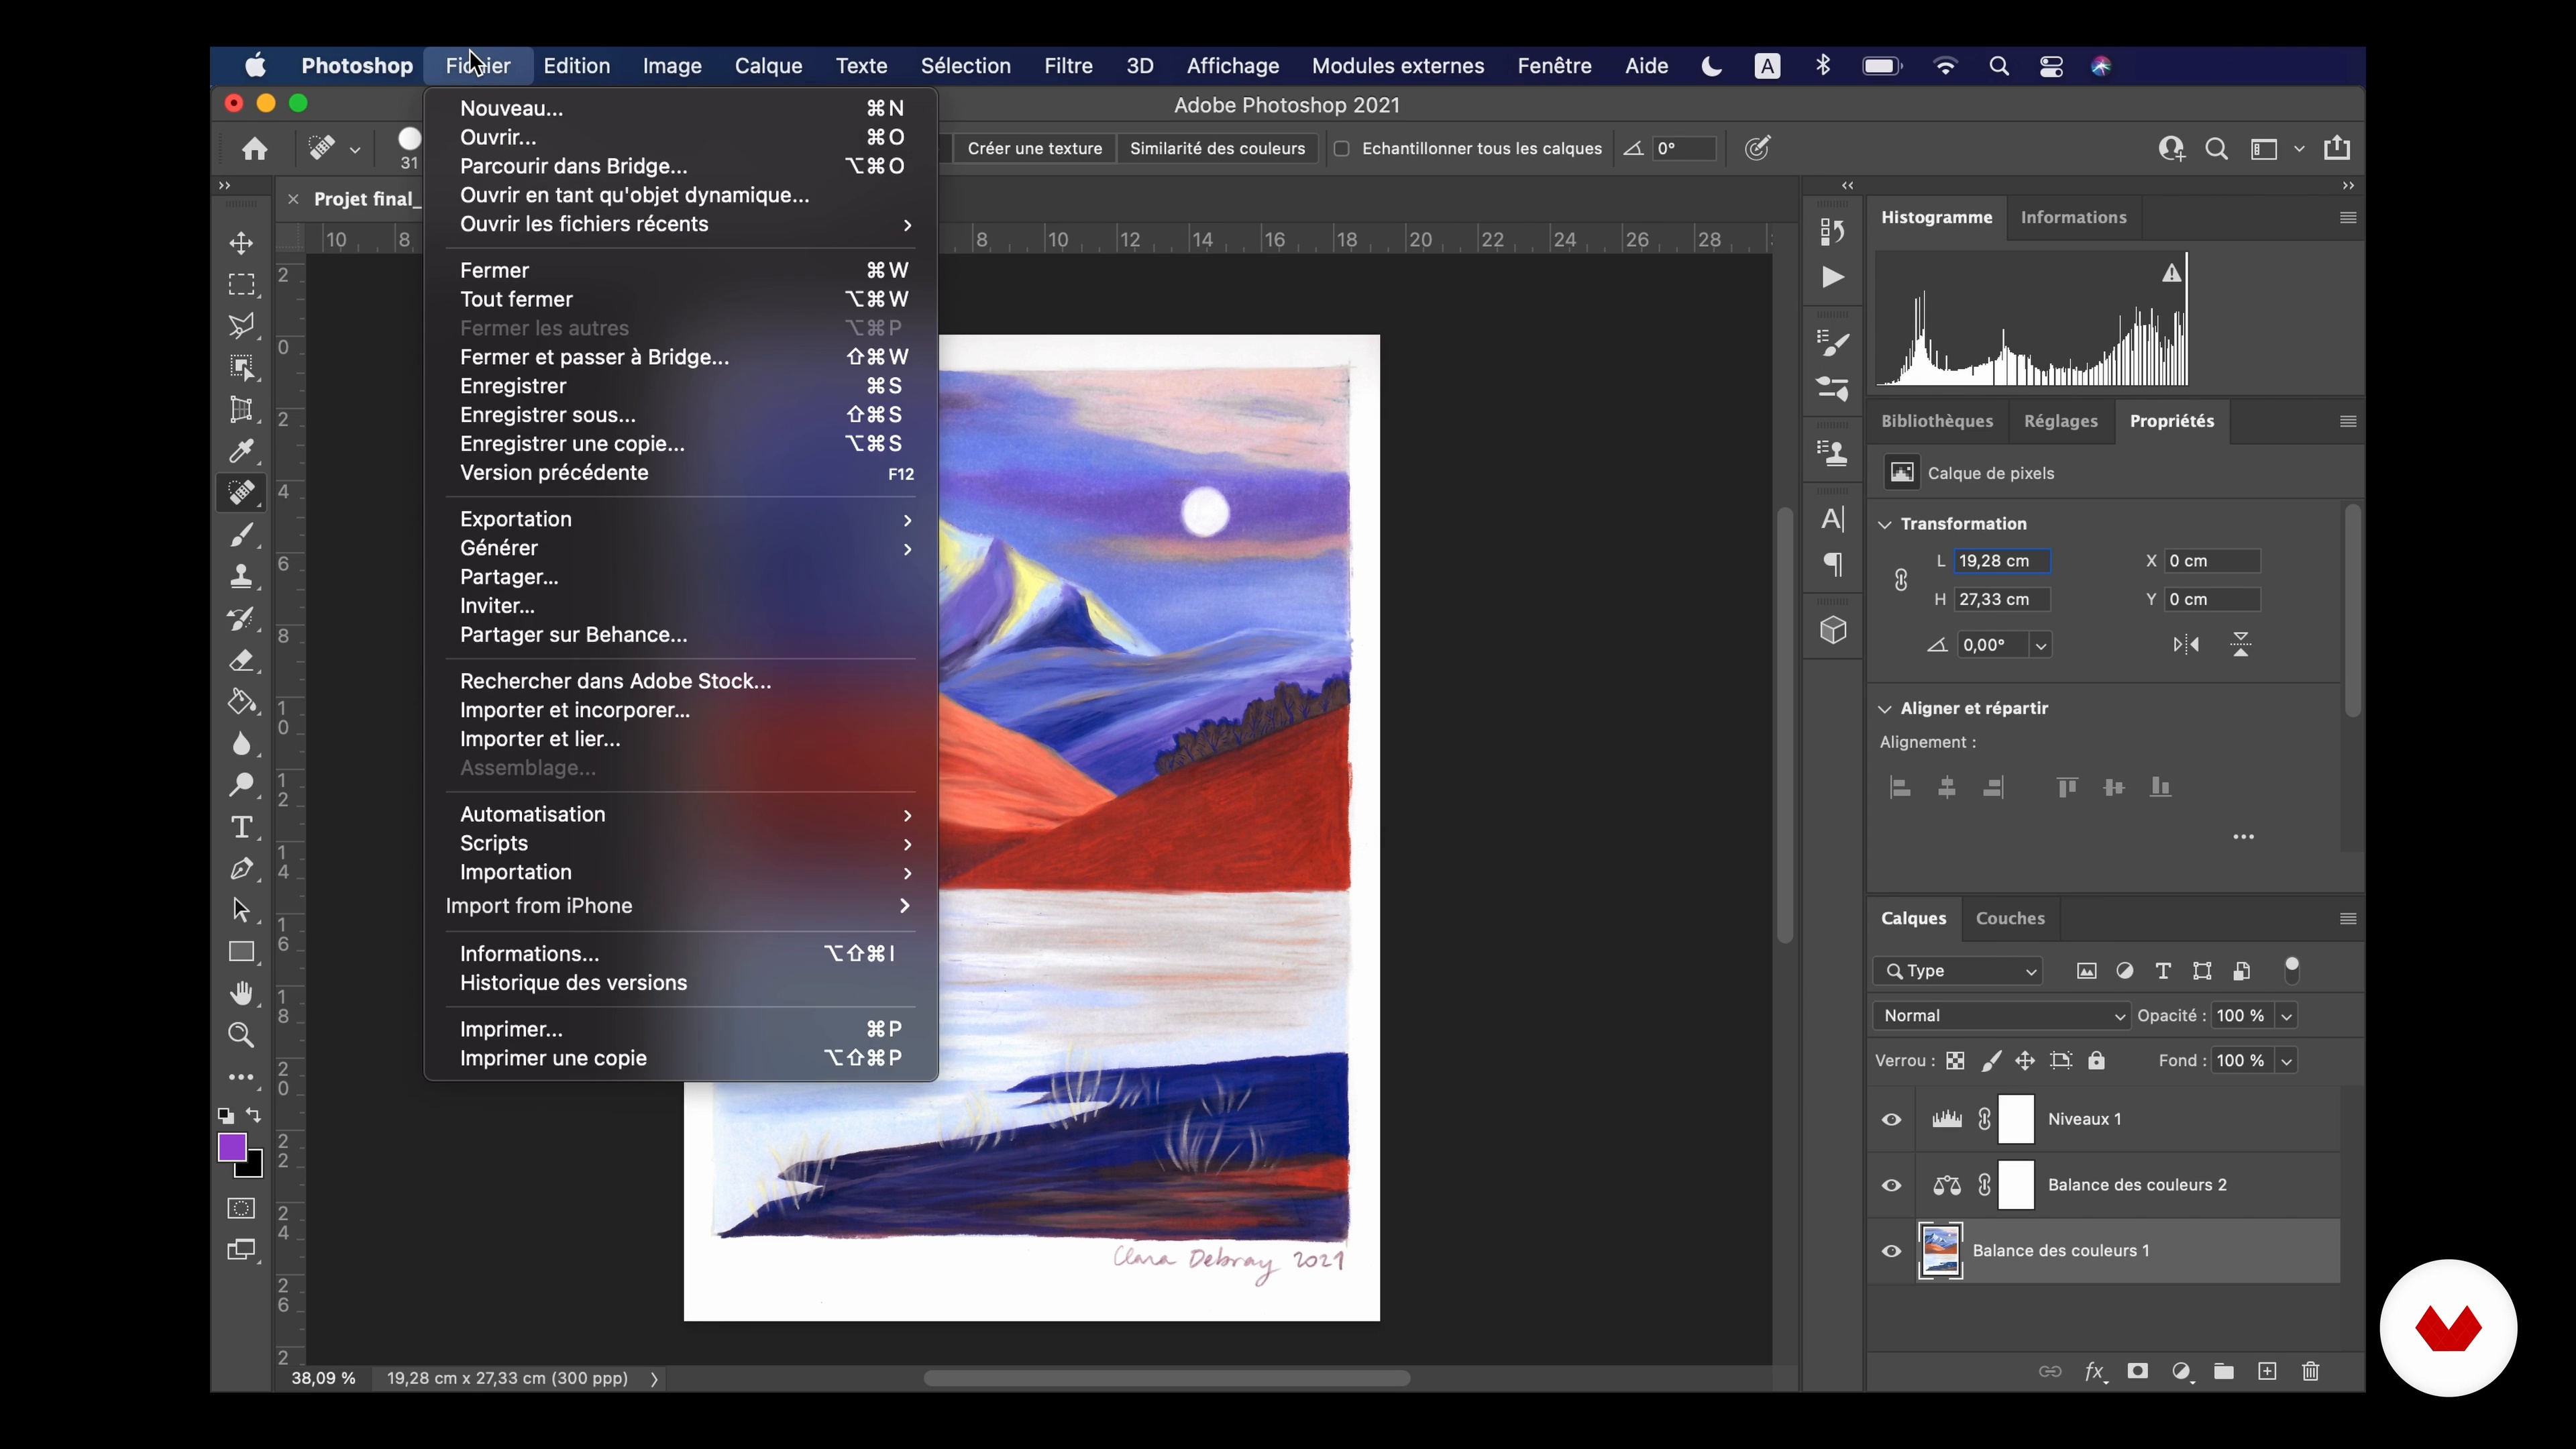
Task: Open layer effects fx menu
Action: tap(2095, 1371)
